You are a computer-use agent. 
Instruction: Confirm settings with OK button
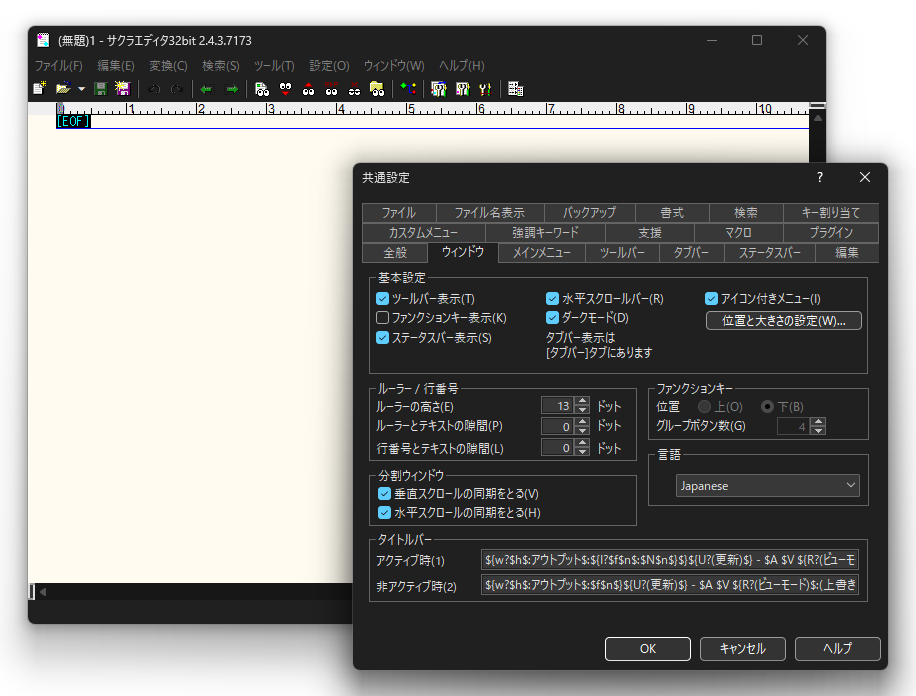click(x=647, y=649)
